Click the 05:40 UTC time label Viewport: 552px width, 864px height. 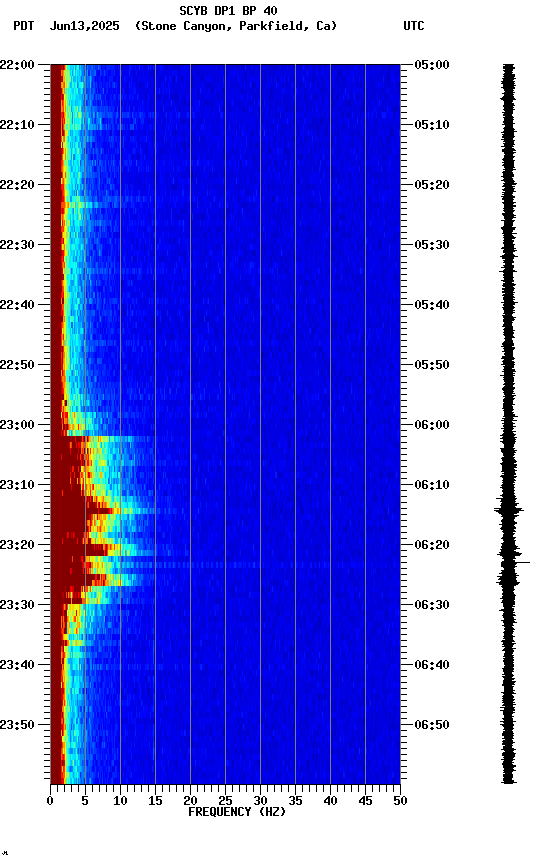click(x=432, y=305)
